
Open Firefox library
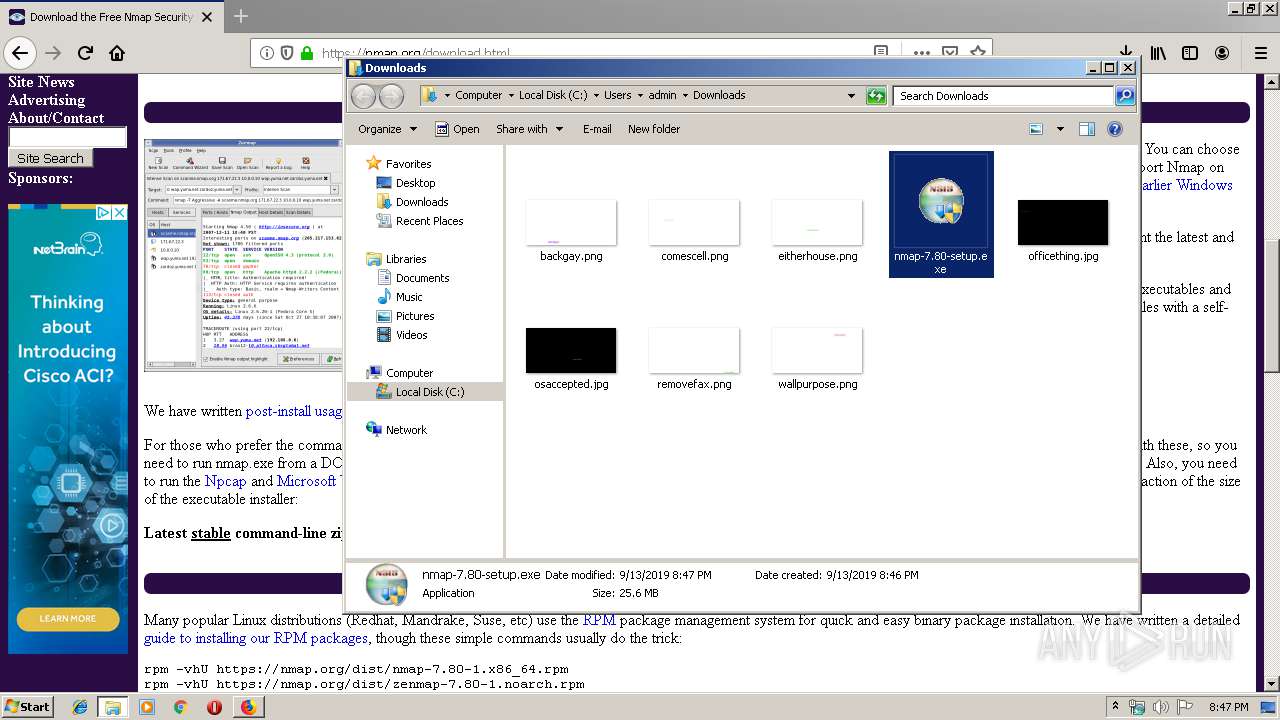point(1158,53)
